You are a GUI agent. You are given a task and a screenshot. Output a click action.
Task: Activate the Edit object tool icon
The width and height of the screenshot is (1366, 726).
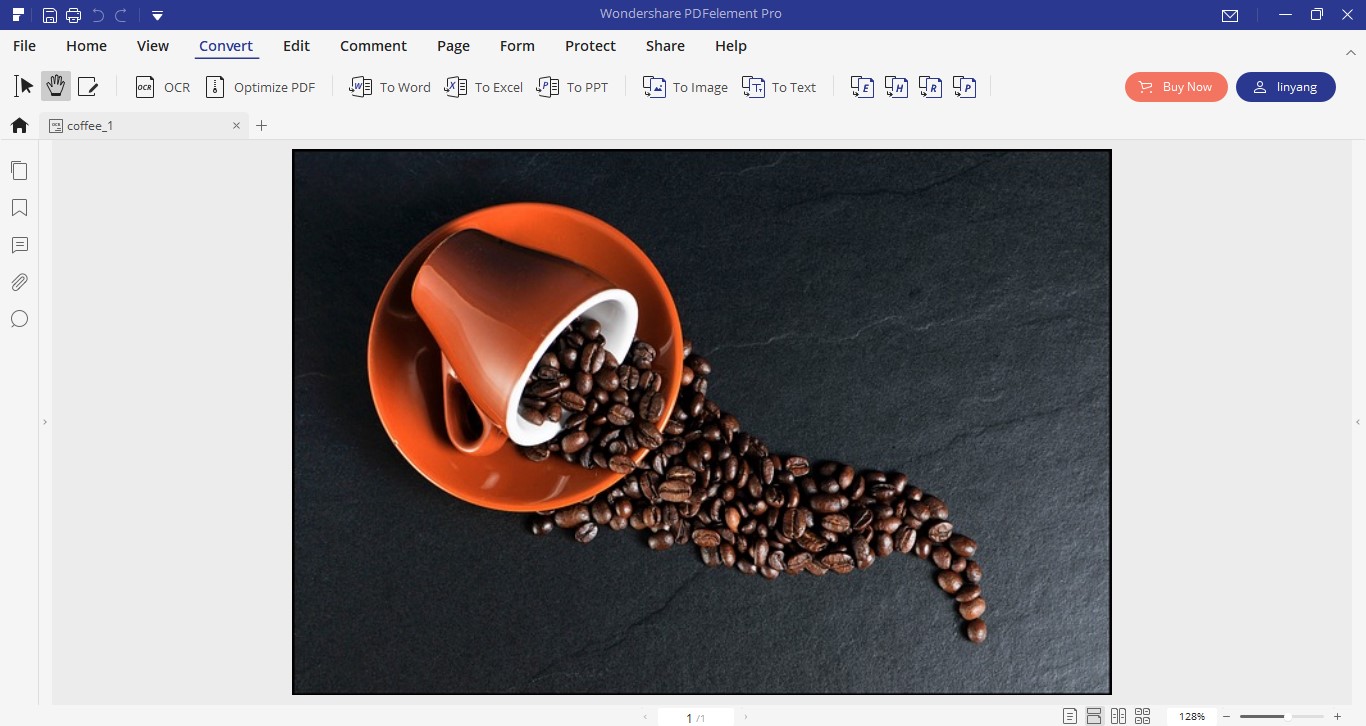click(x=88, y=87)
